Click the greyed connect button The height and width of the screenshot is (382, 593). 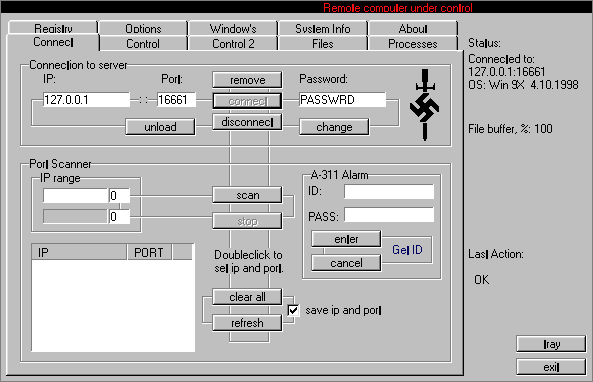(247, 101)
